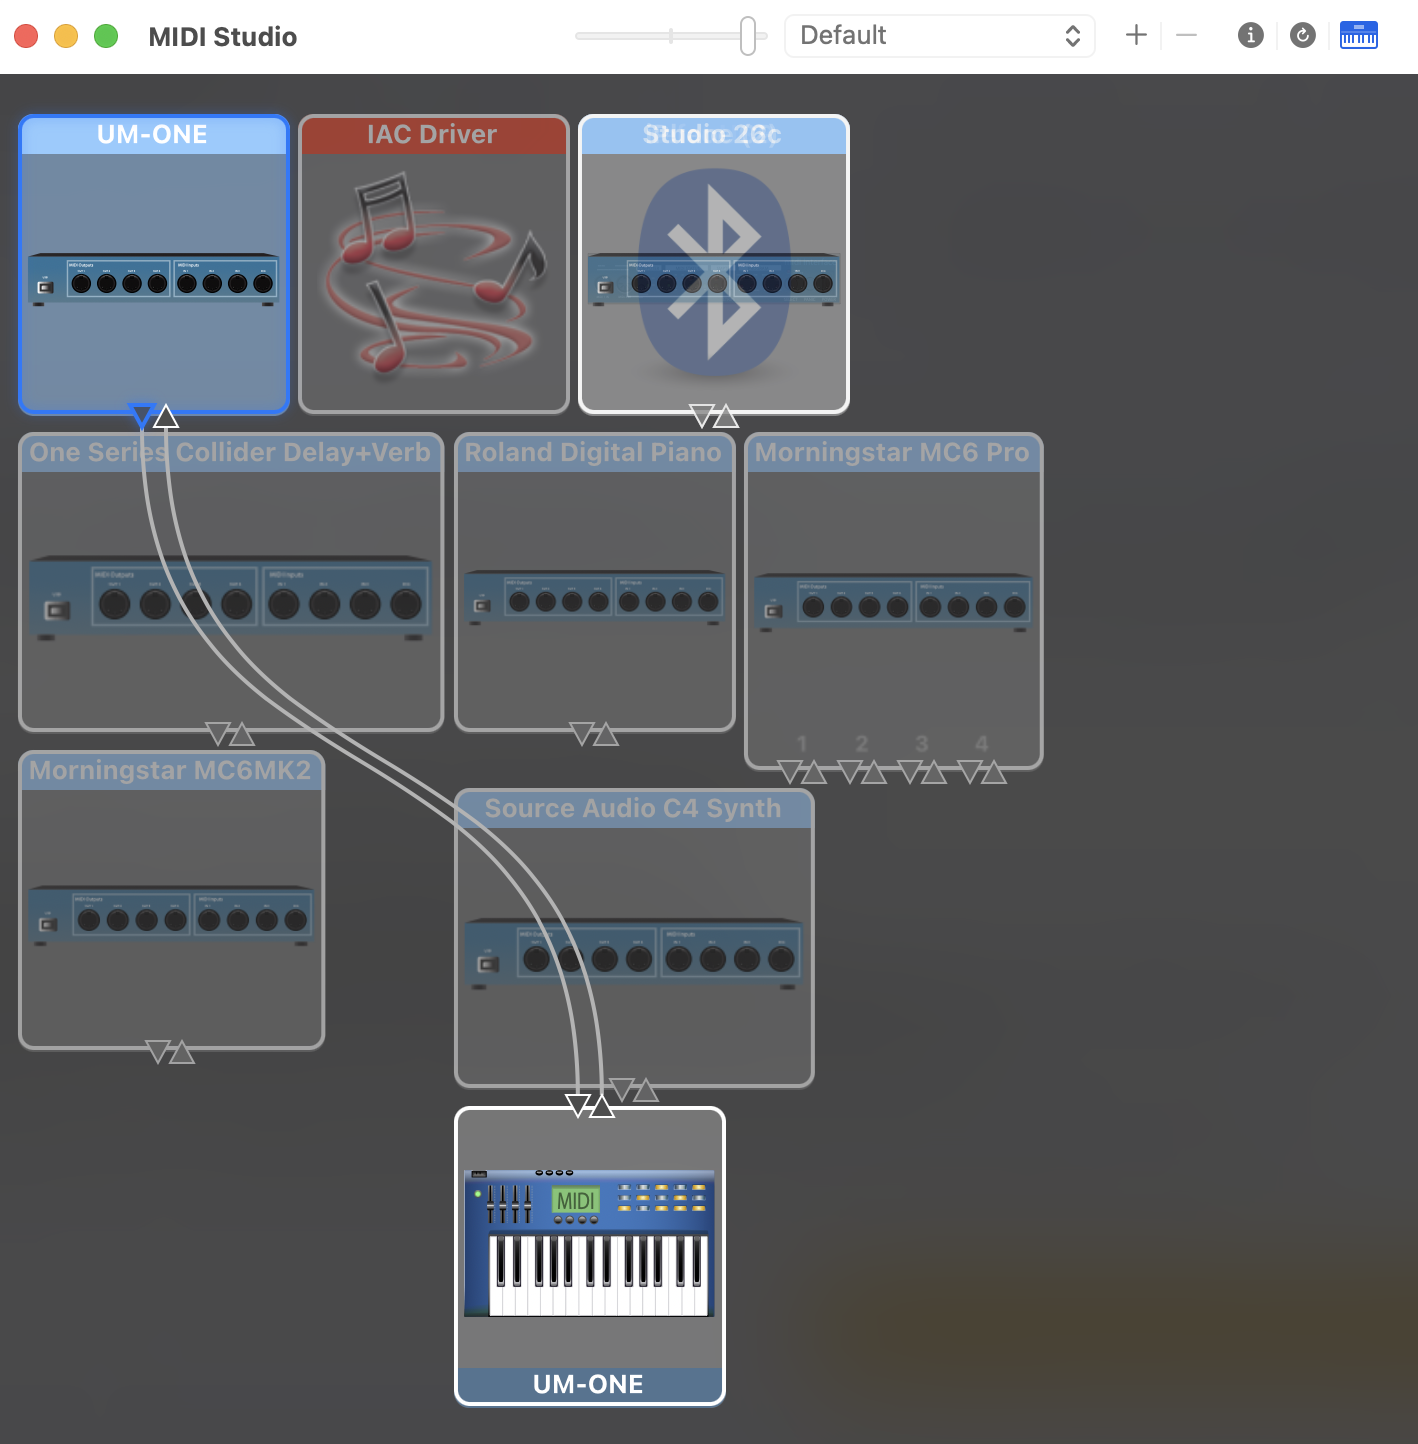Click MC6 Pro port 3 up arrow
The width and height of the screenshot is (1418, 1444).
pos(934,771)
